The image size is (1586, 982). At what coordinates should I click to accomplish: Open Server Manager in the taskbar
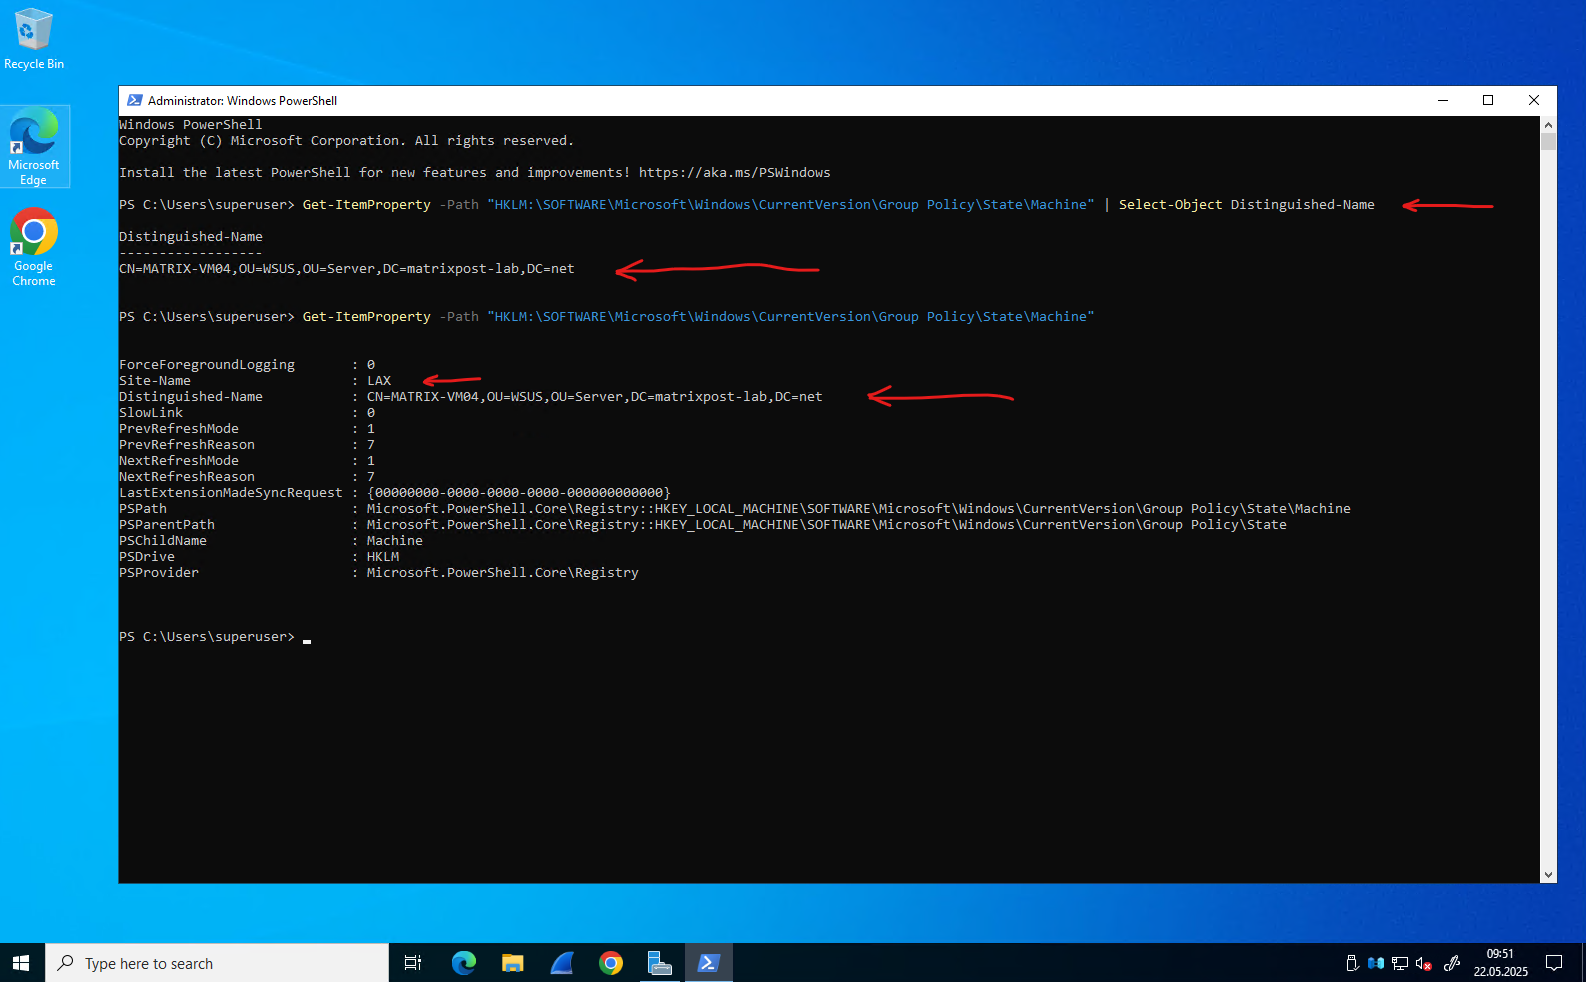[660, 963]
